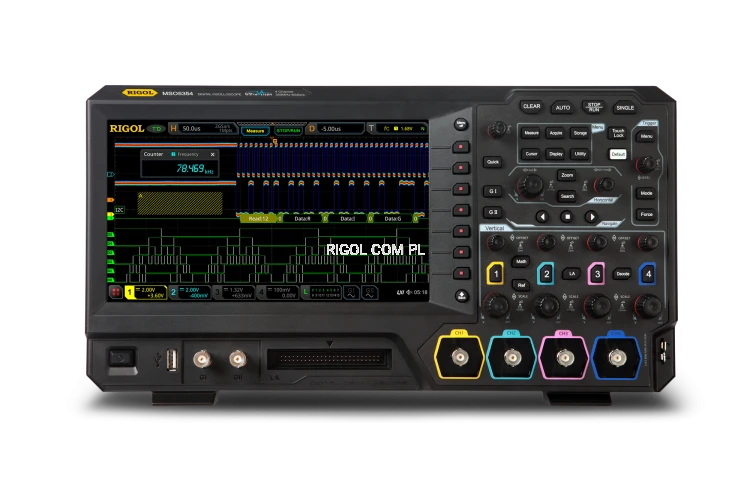Click the Utility menu button
This screenshot has width=750, height=499.
pyautogui.click(x=580, y=154)
